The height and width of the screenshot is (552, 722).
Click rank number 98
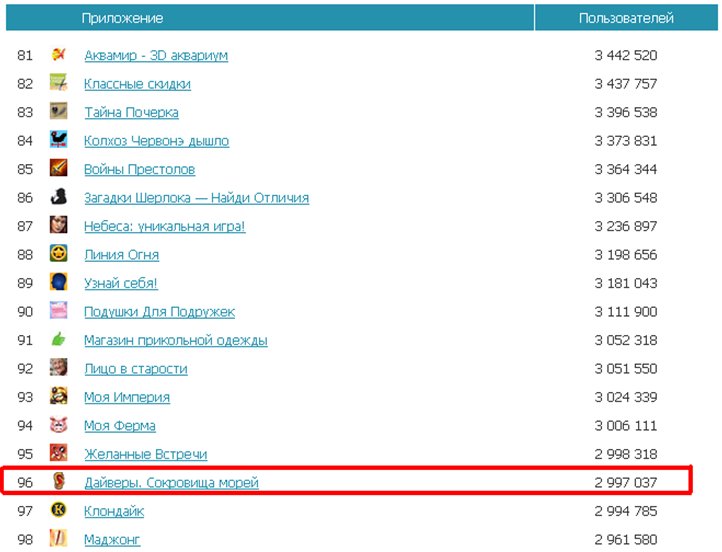pyautogui.click(x=25, y=540)
